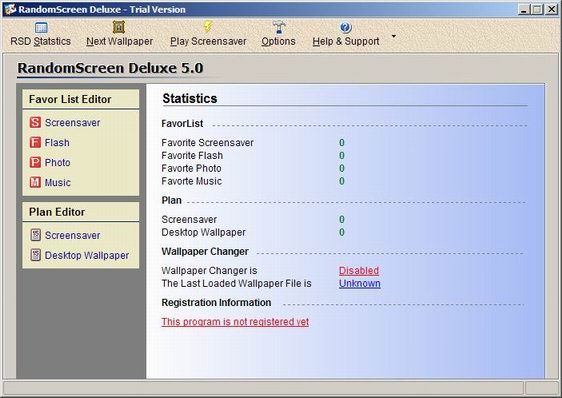Screen dimensions: 562x398
Task: Click the Play Screensaver lightning icon
Action: [x=208, y=27]
